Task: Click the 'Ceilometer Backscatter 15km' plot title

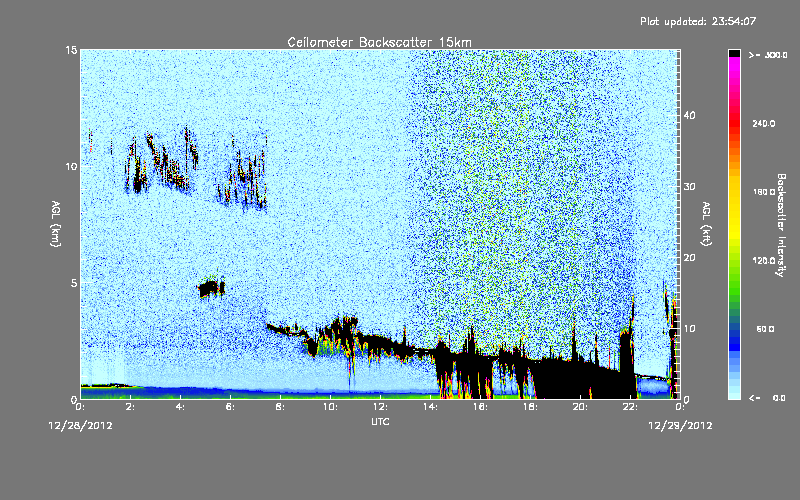Action: coord(379,42)
